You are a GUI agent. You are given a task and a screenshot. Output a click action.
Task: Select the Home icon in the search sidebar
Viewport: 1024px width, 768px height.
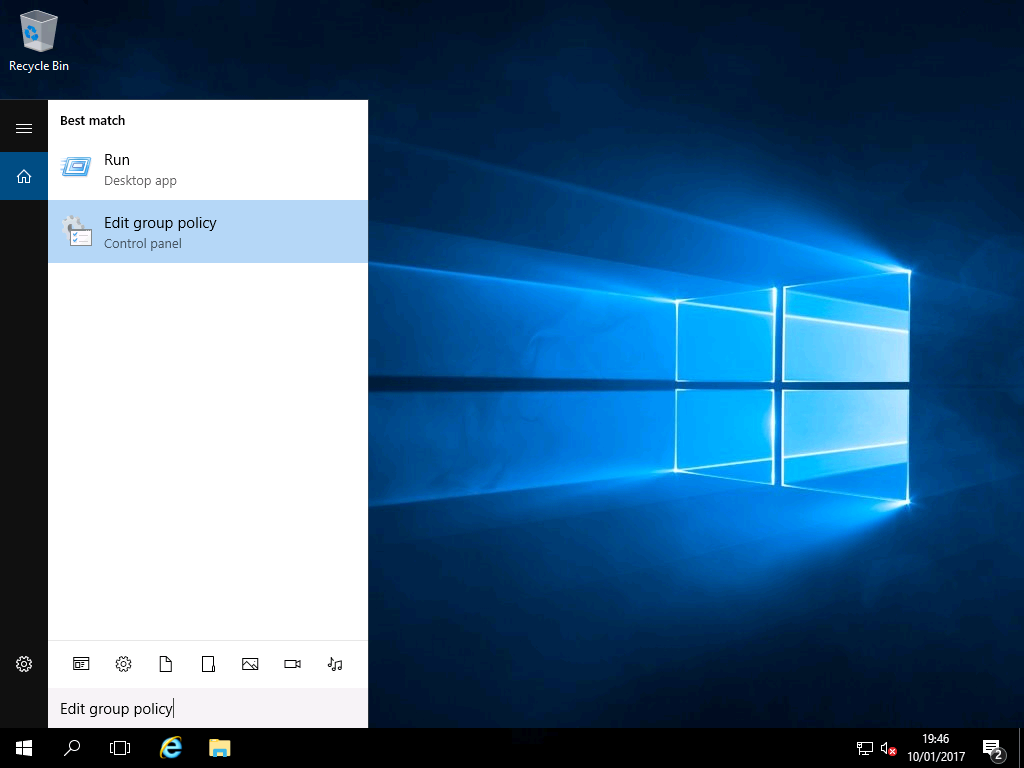[24, 176]
